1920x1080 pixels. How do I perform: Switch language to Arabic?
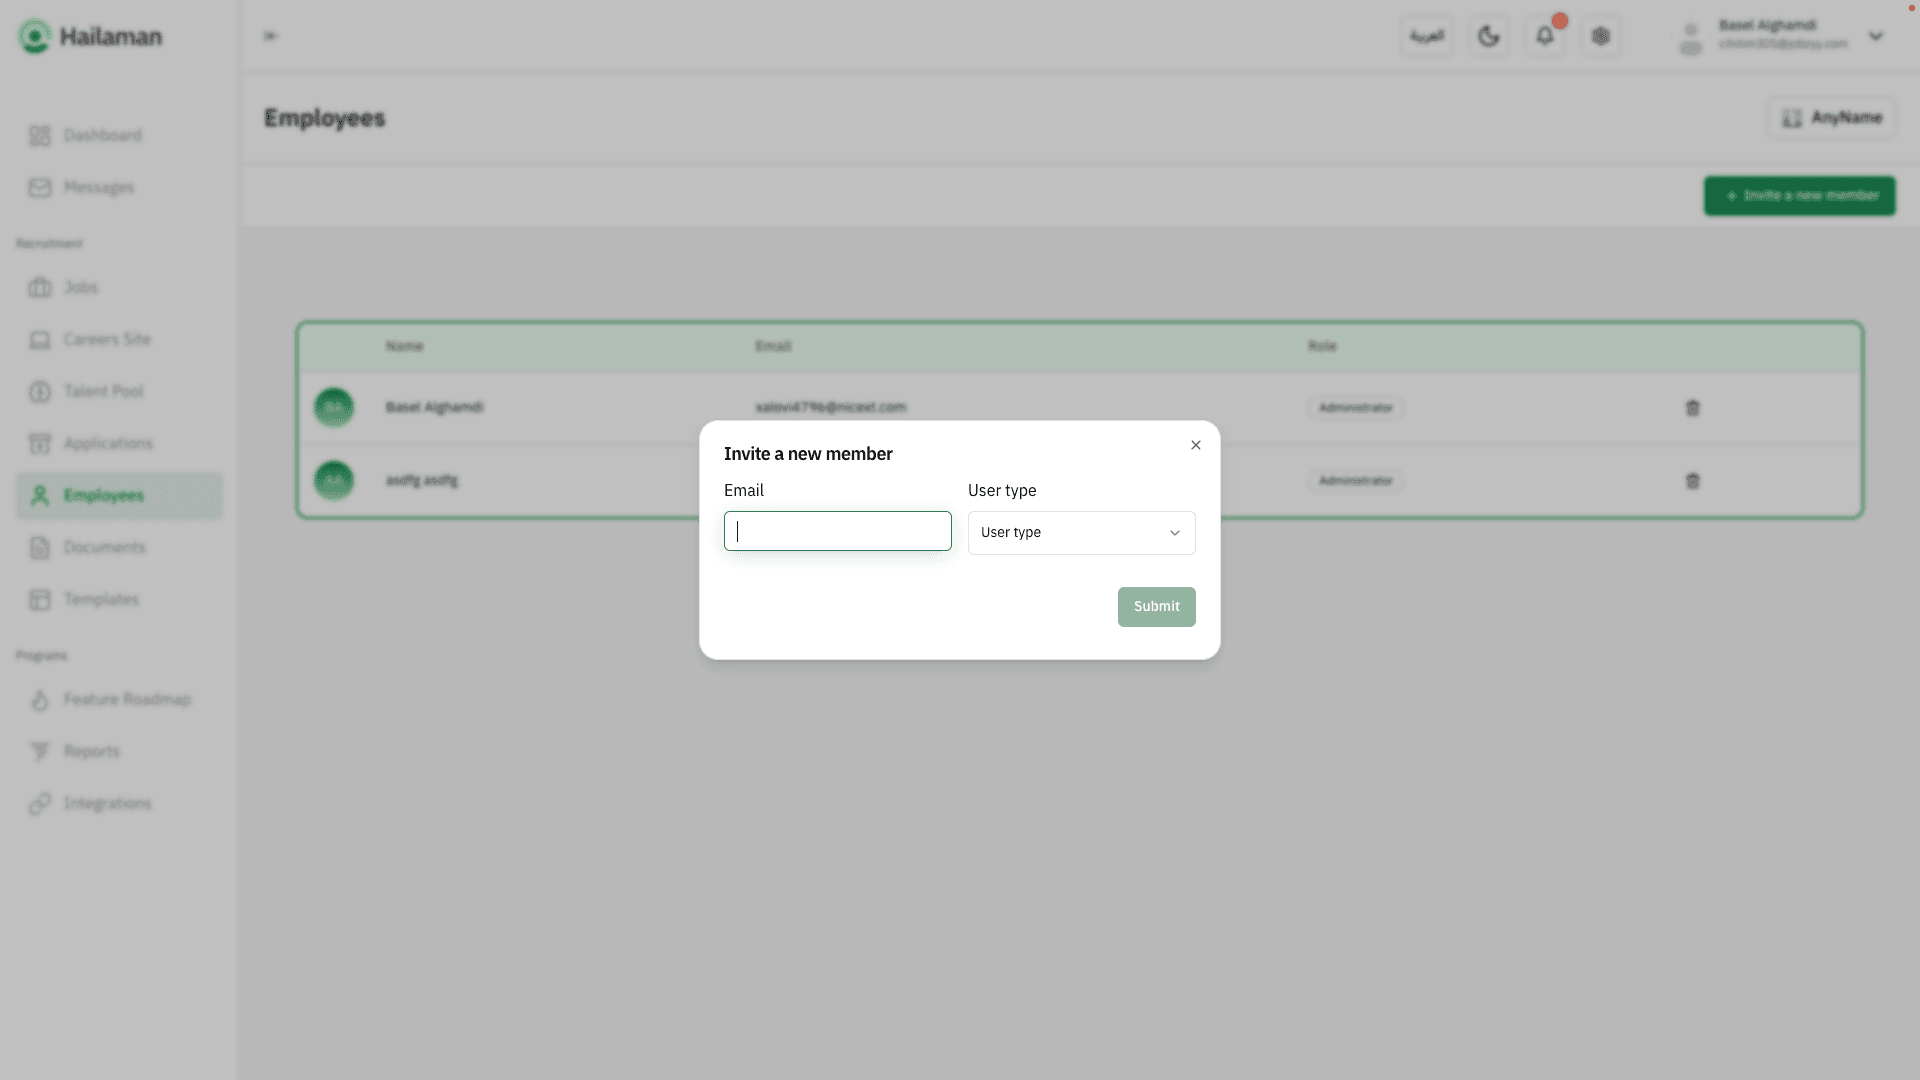point(1426,37)
